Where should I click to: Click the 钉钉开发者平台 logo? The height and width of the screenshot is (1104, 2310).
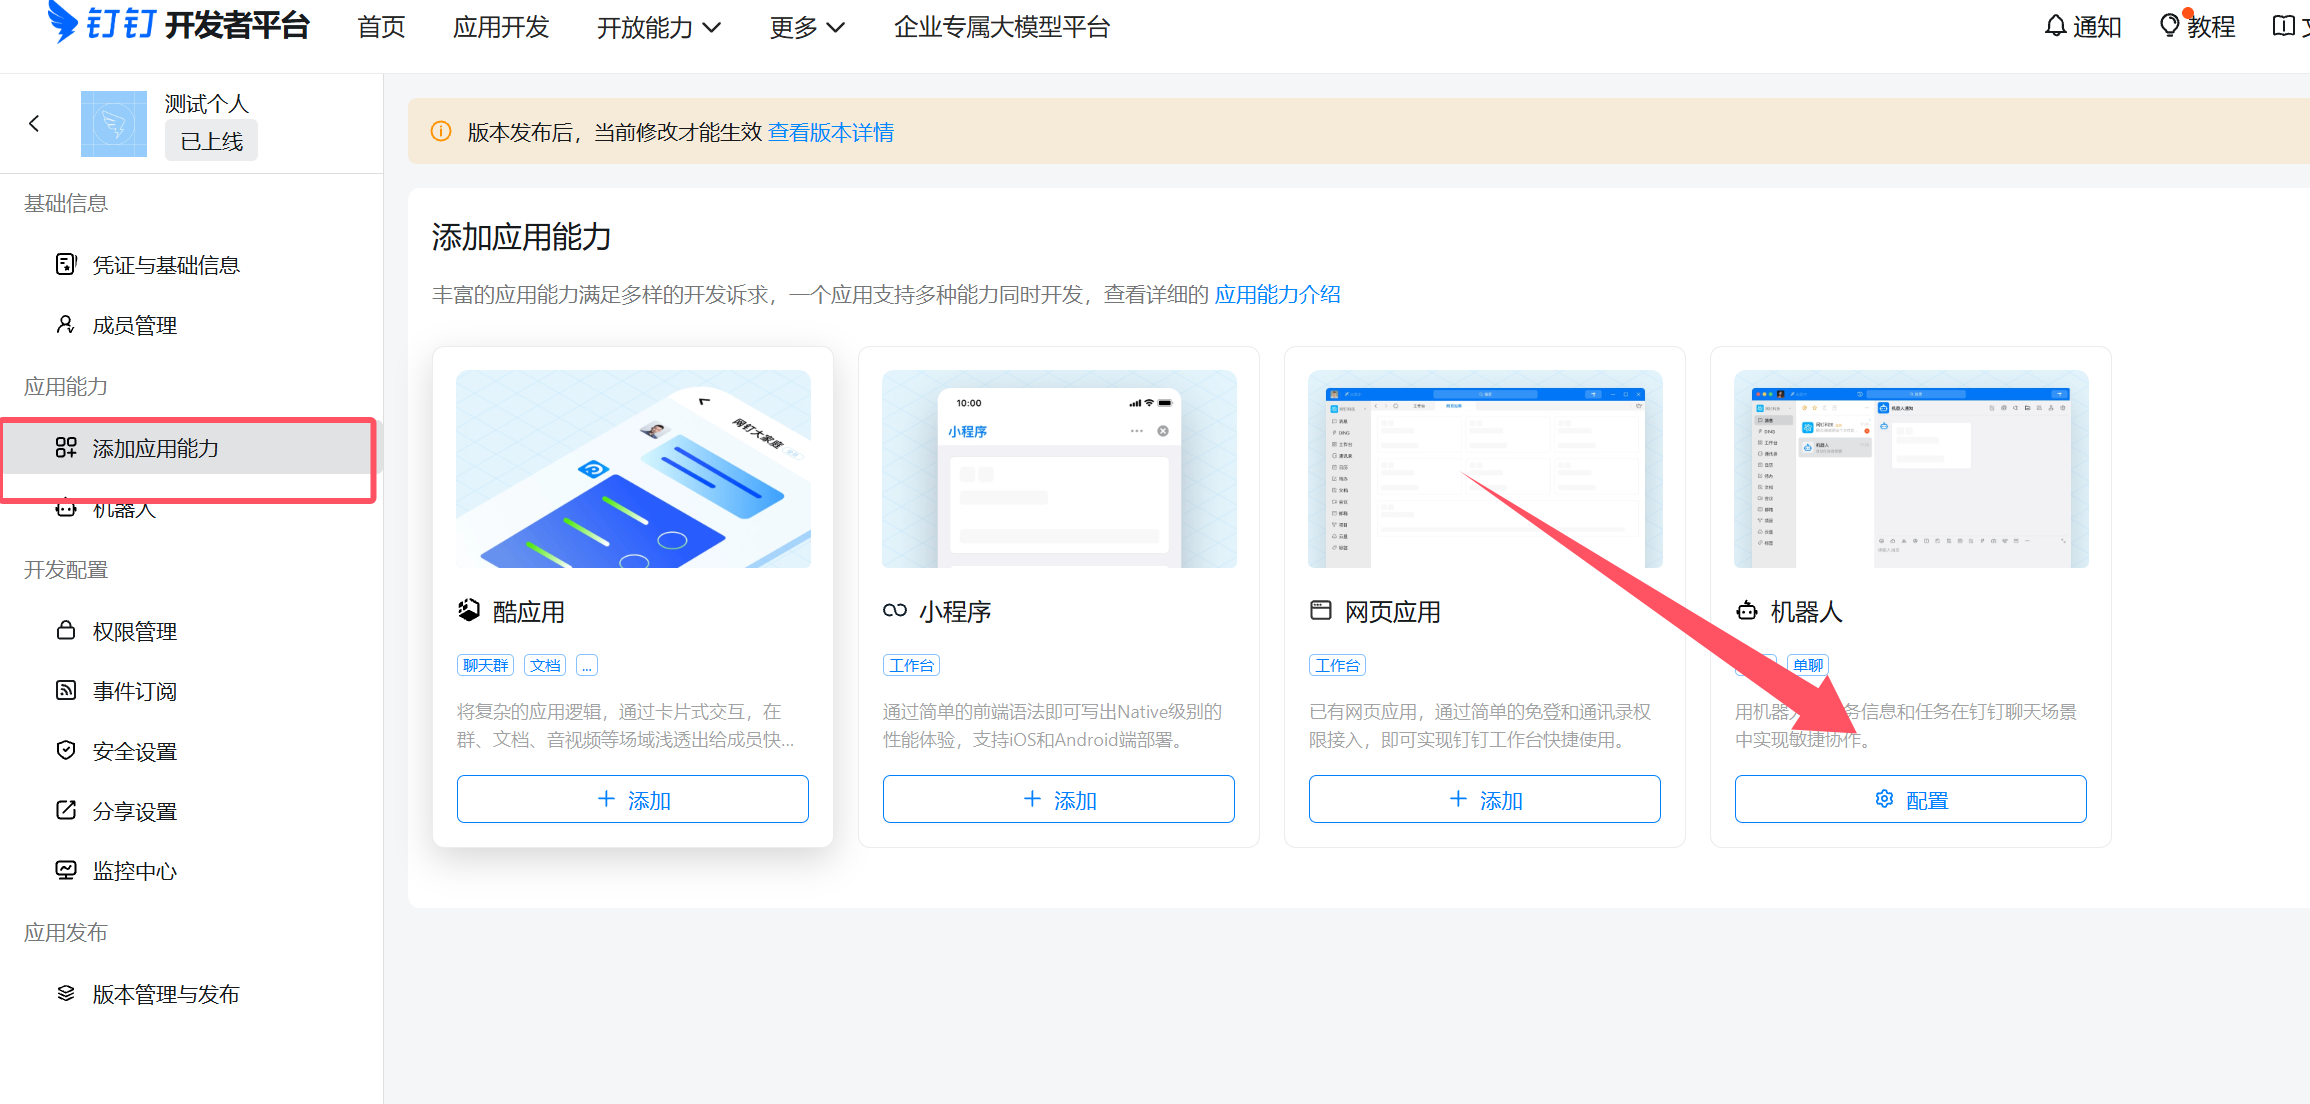[x=175, y=26]
